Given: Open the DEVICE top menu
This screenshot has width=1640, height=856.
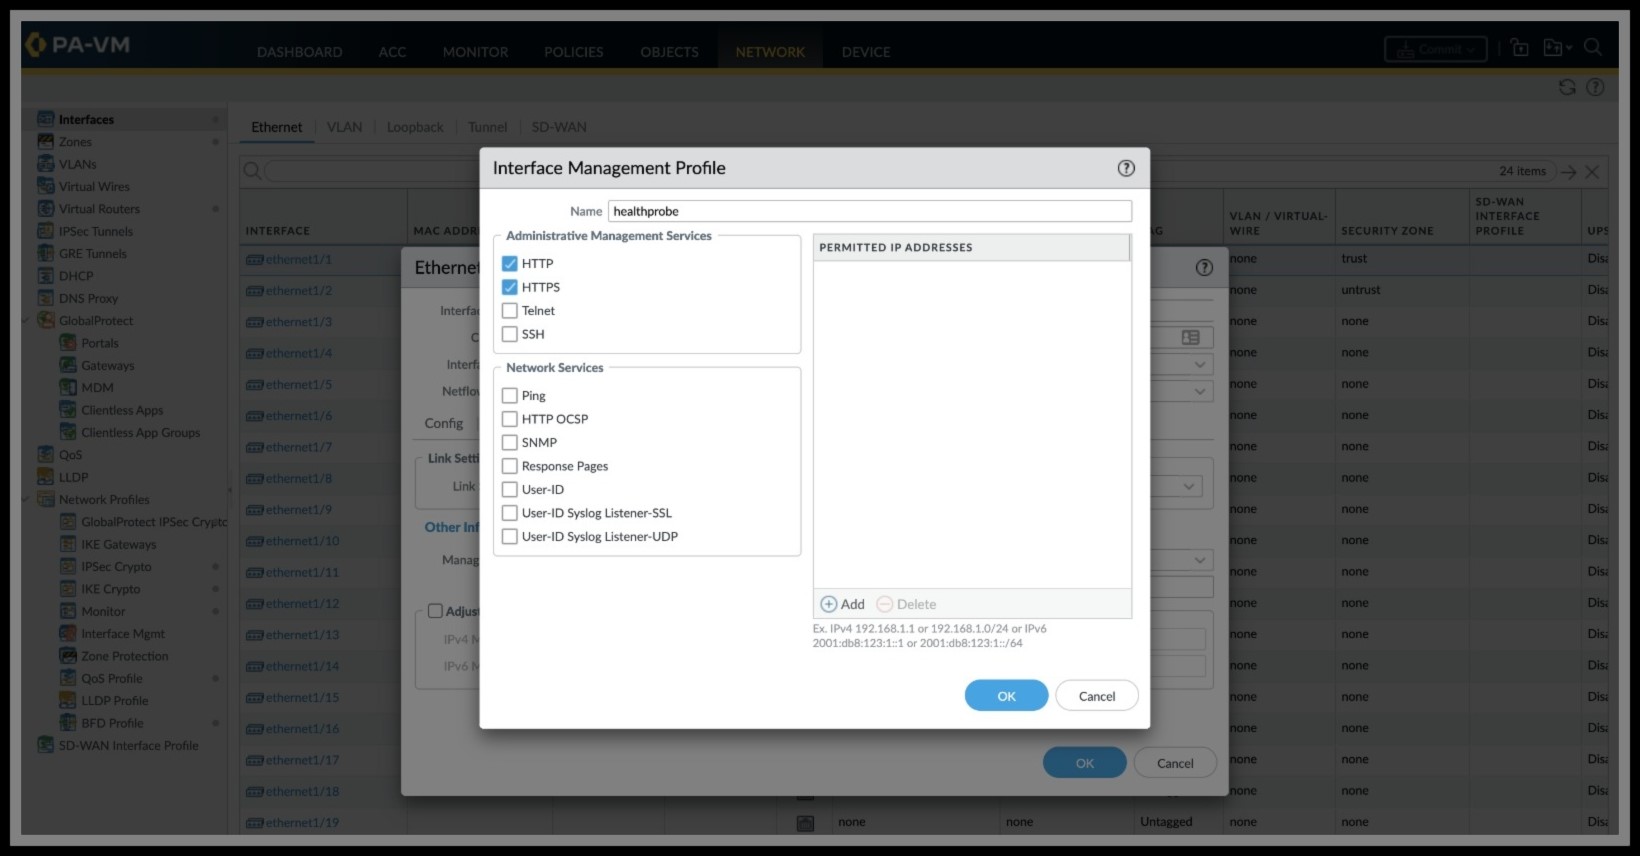Looking at the screenshot, I should [866, 52].
